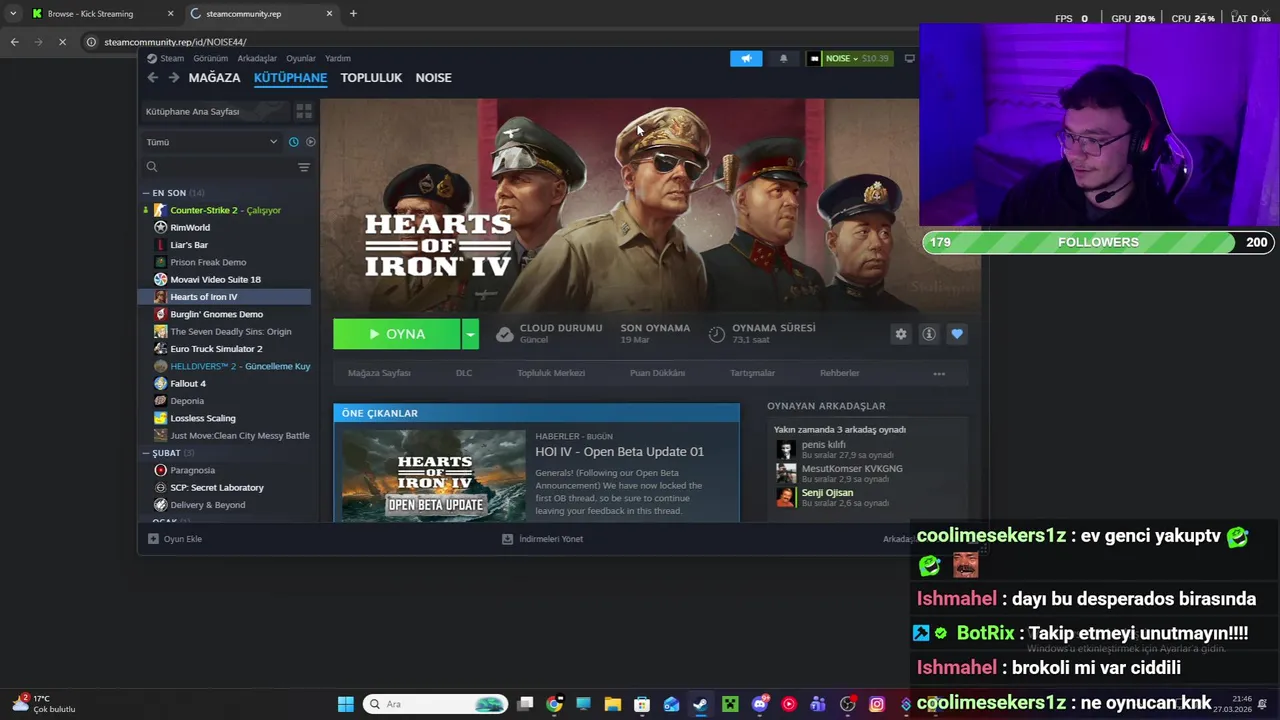
Task: Open İndirmeleri Yönet downloads manager
Action: coord(543,539)
